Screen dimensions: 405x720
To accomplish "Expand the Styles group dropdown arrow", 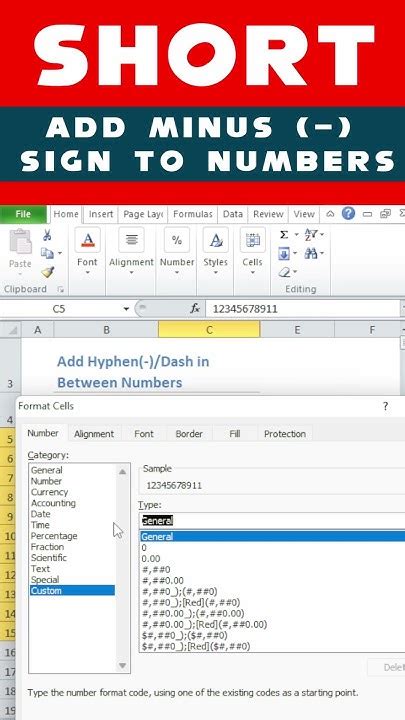I will (x=215, y=272).
